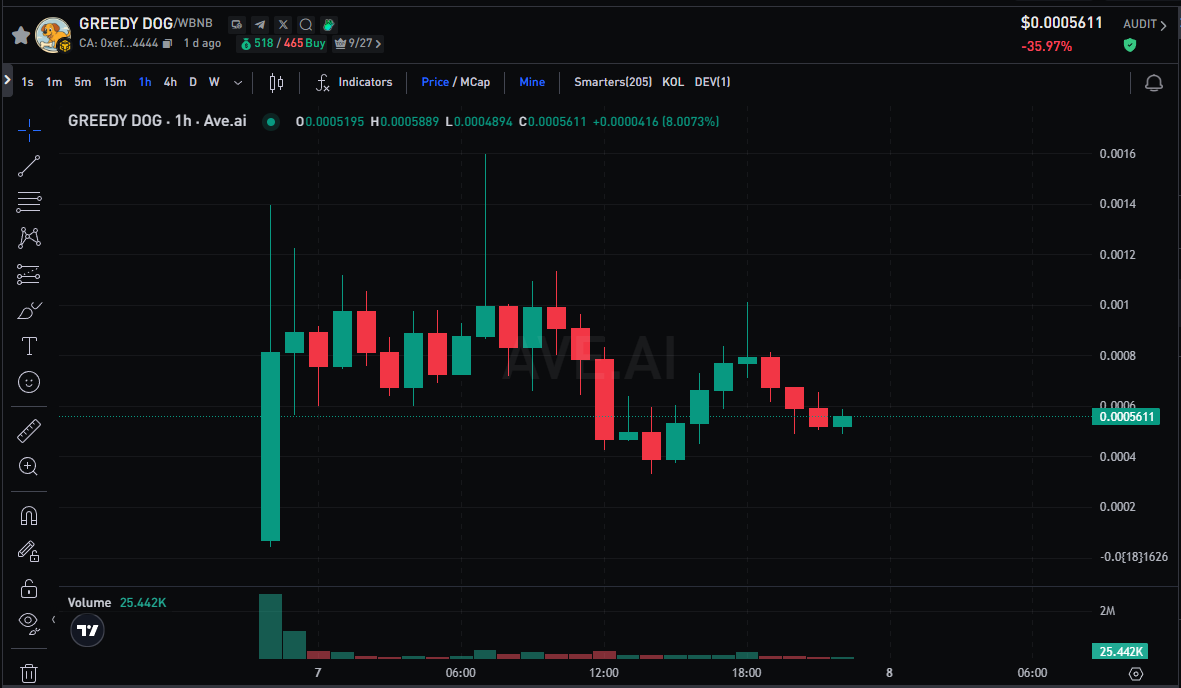Click the green audit shield icon
1181x688 pixels.
tap(1129, 45)
